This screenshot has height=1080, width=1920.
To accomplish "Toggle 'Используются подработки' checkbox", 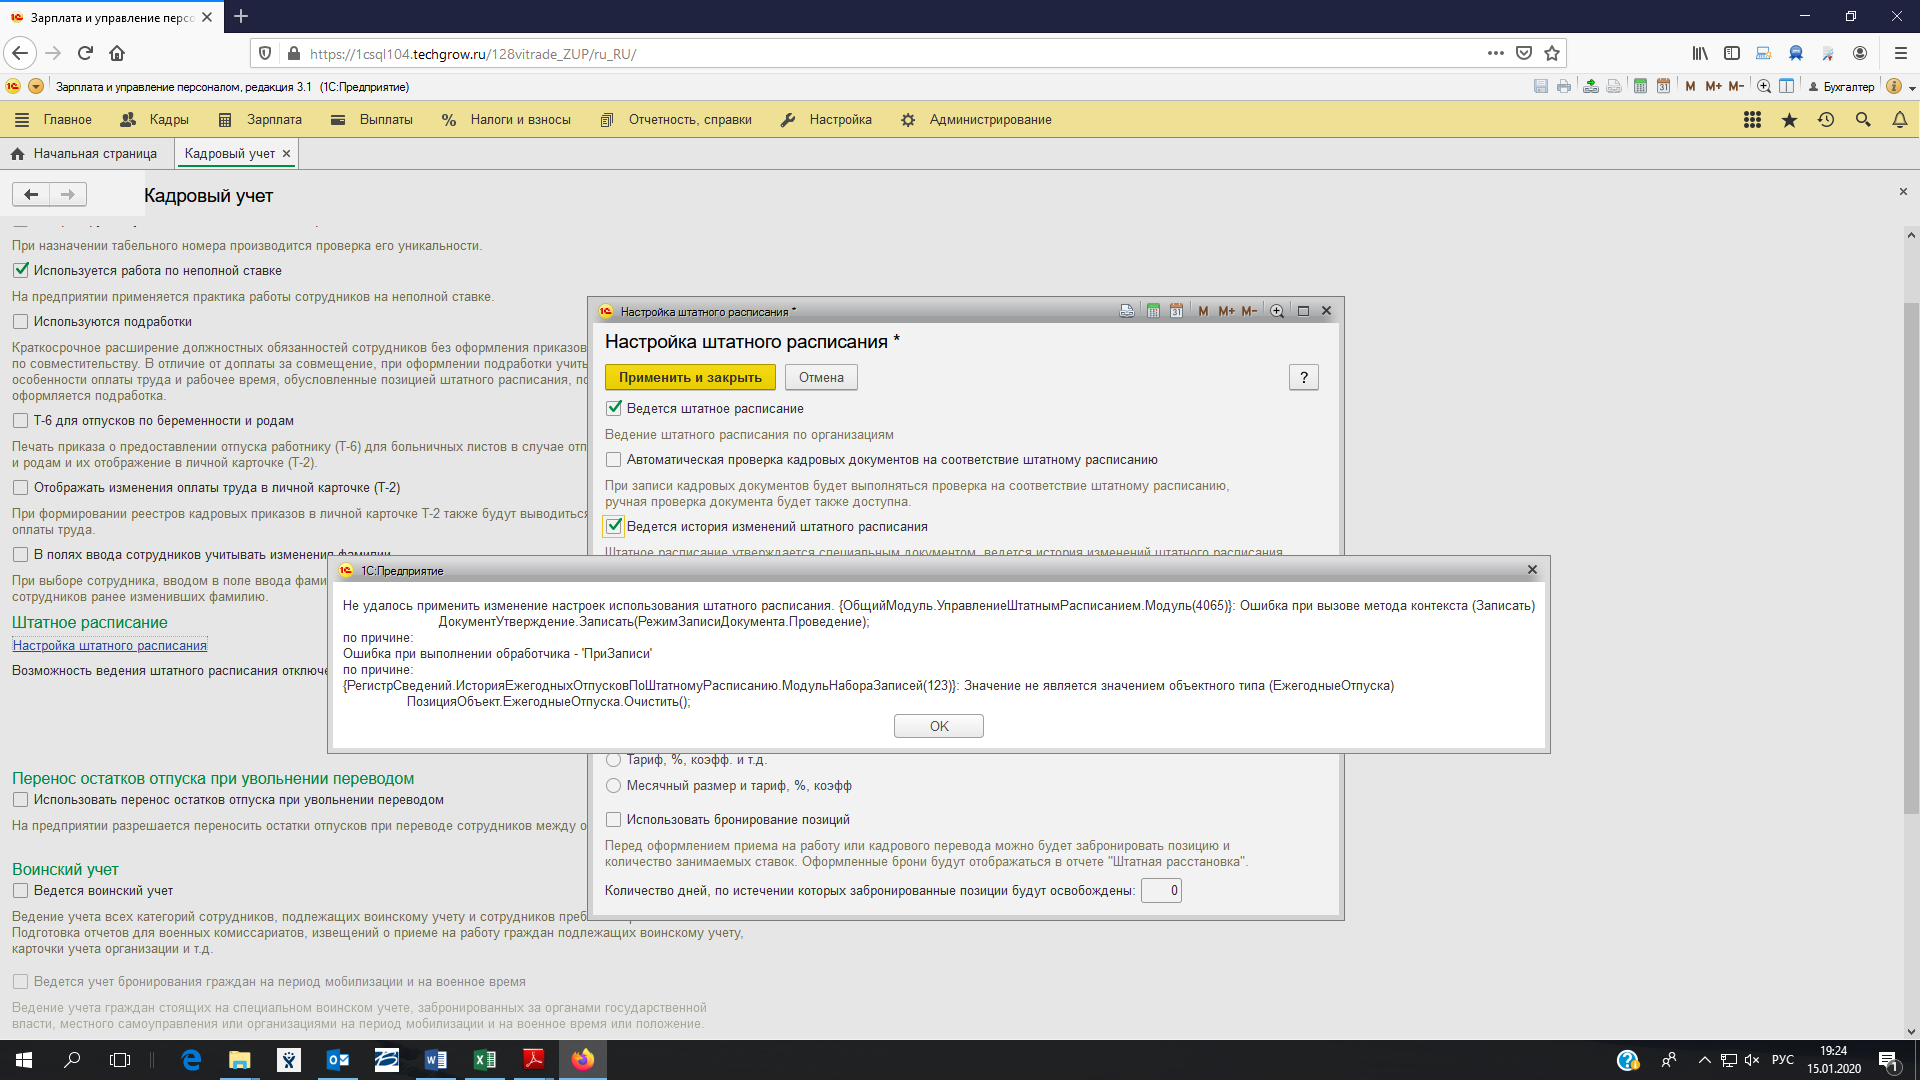I will click(20, 322).
